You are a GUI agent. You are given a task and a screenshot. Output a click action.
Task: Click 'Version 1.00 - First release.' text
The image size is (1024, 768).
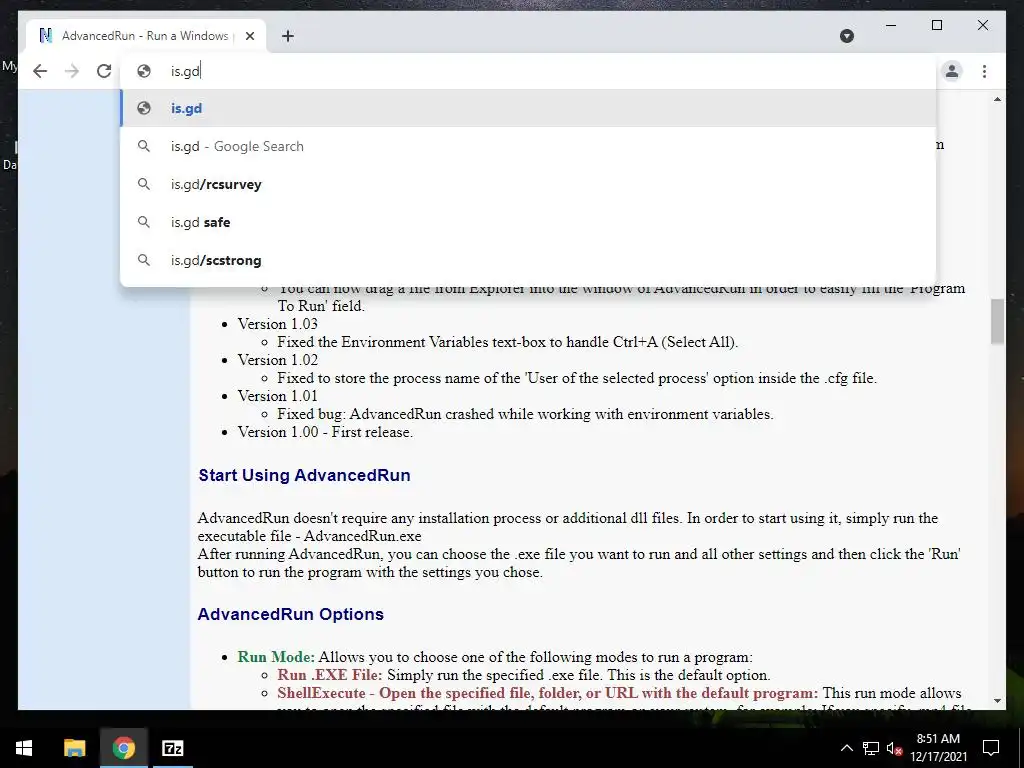point(325,432)
